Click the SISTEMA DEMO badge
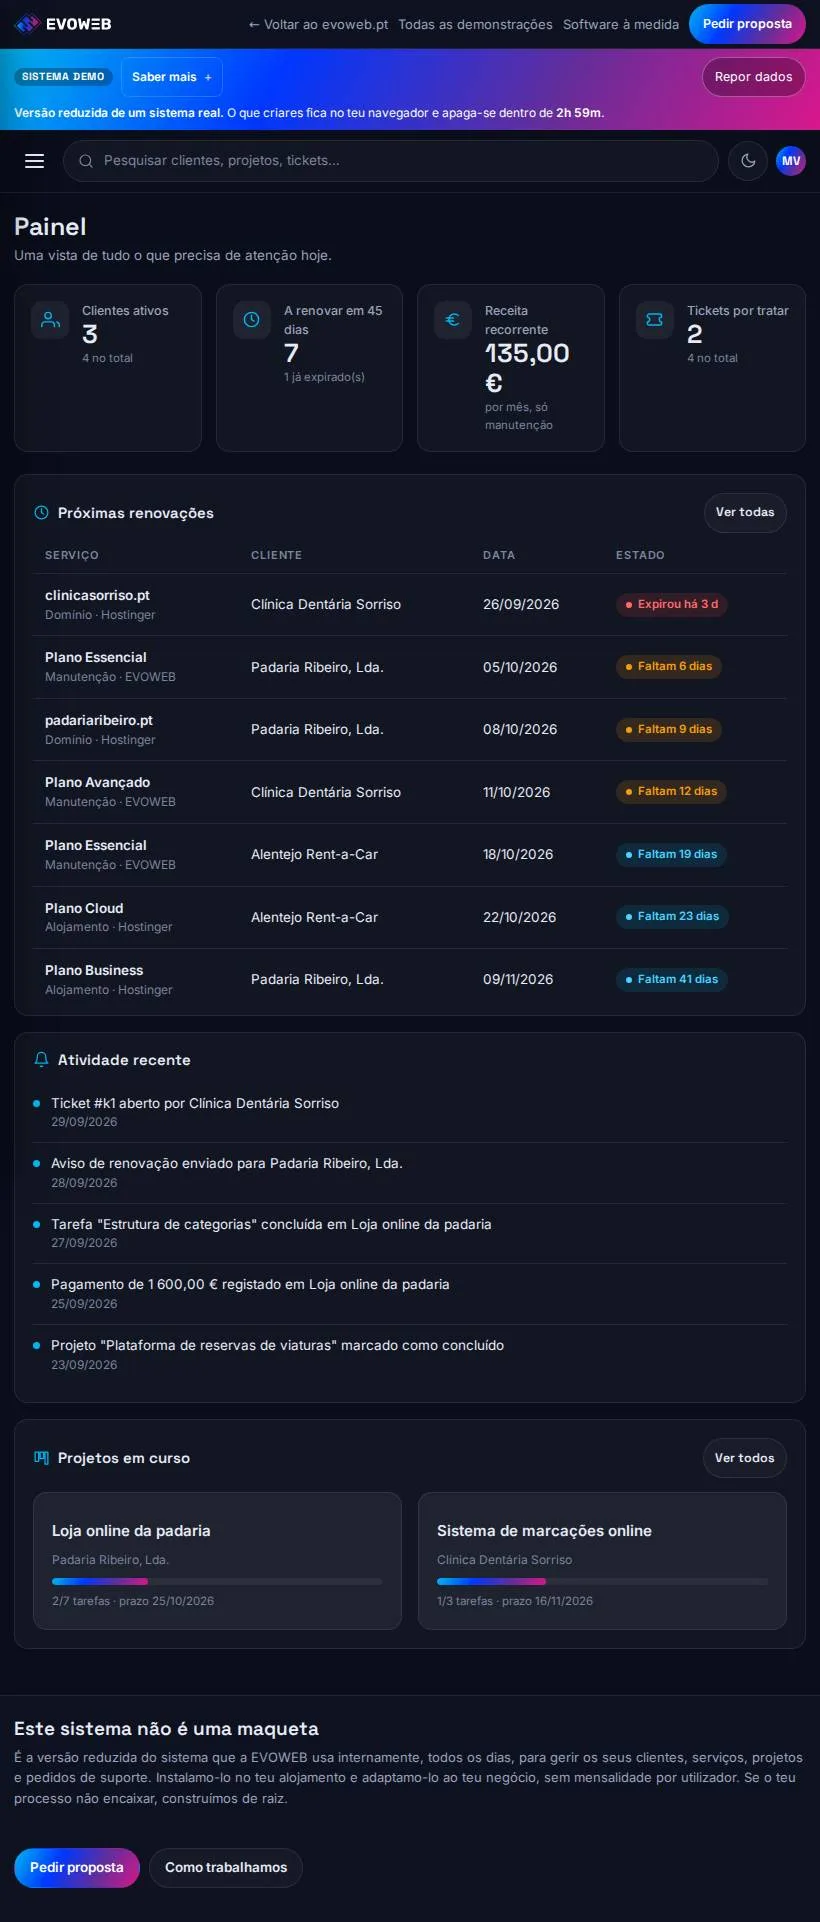Viewport: 820px width, 1922px height. click(63, 77)
